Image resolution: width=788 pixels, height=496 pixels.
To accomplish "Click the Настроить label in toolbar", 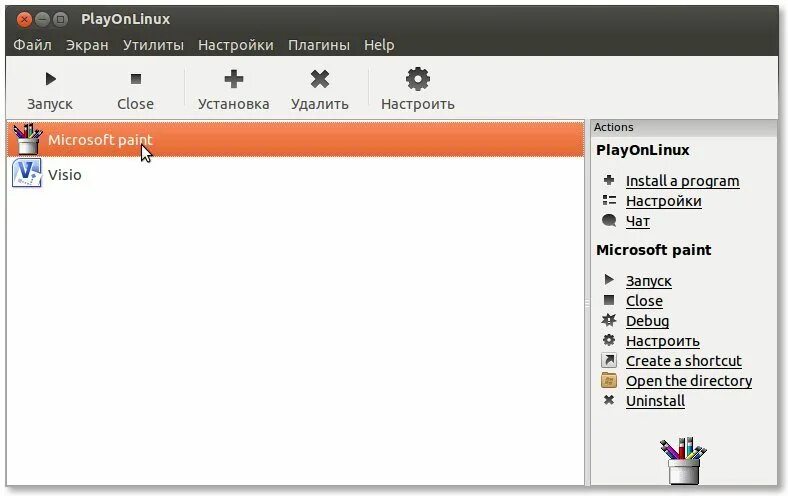I will tap(418, 104).
